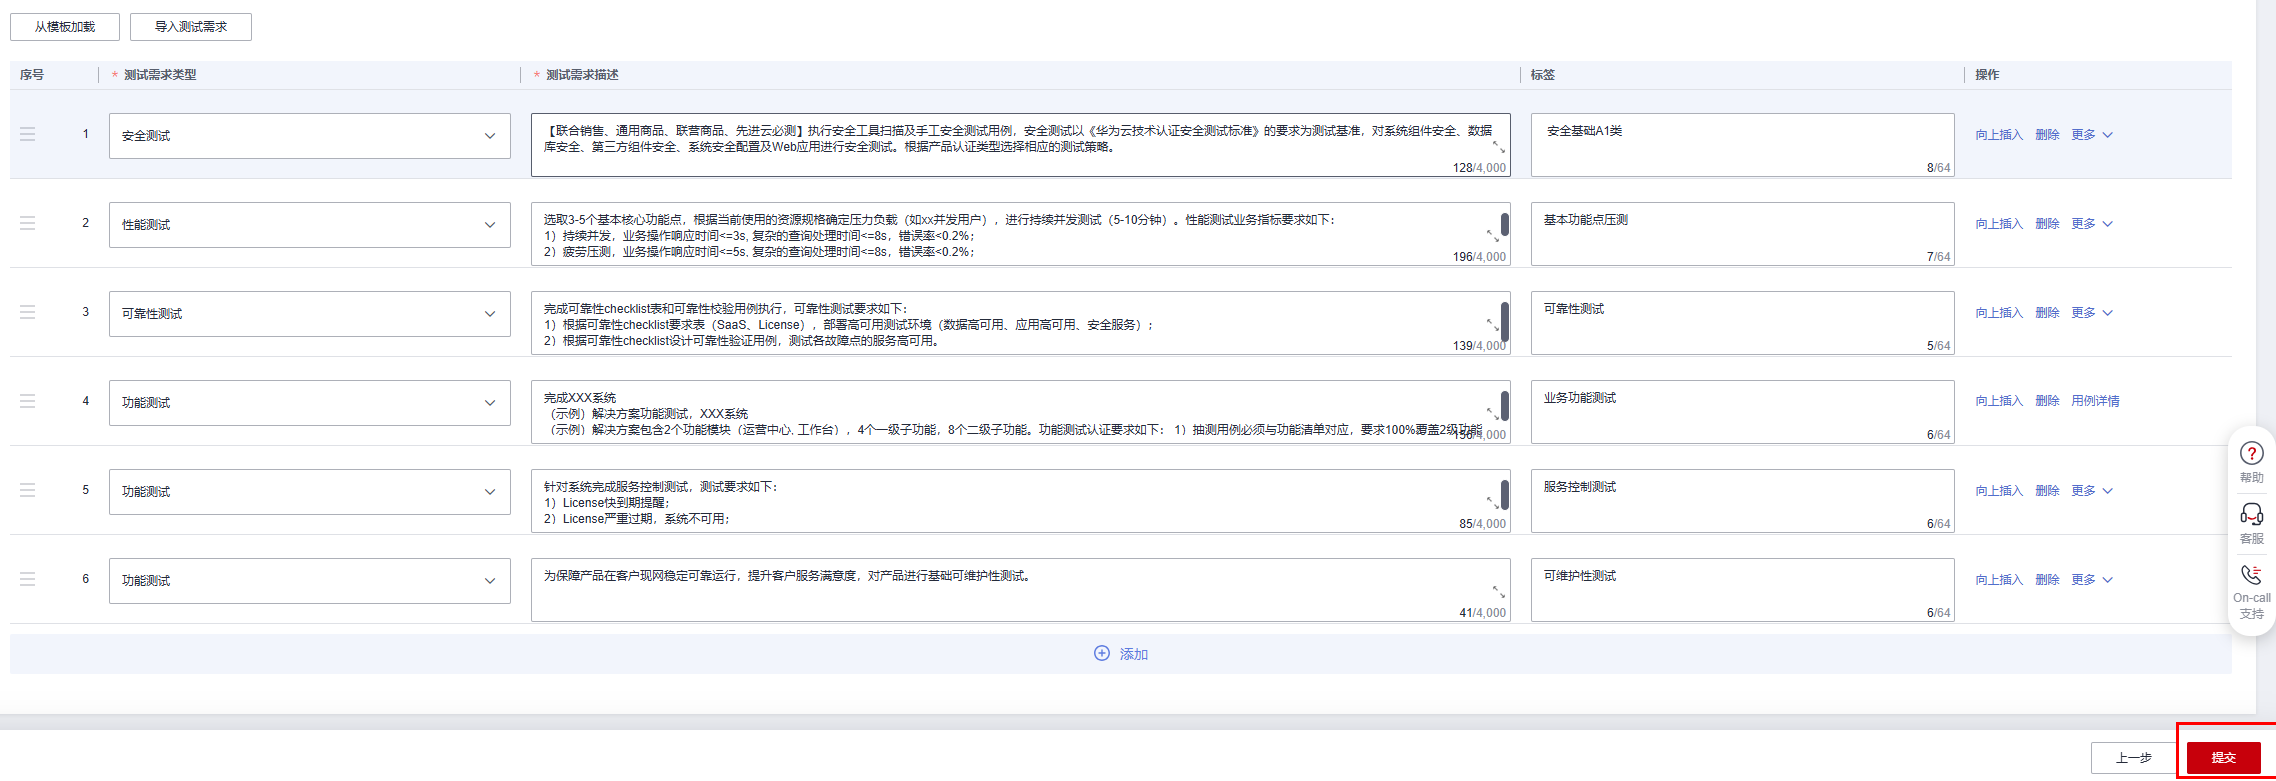Click 删除 in row 2
The height and width of the screenshot is (781, 2276).
[x=2047, y=224]
